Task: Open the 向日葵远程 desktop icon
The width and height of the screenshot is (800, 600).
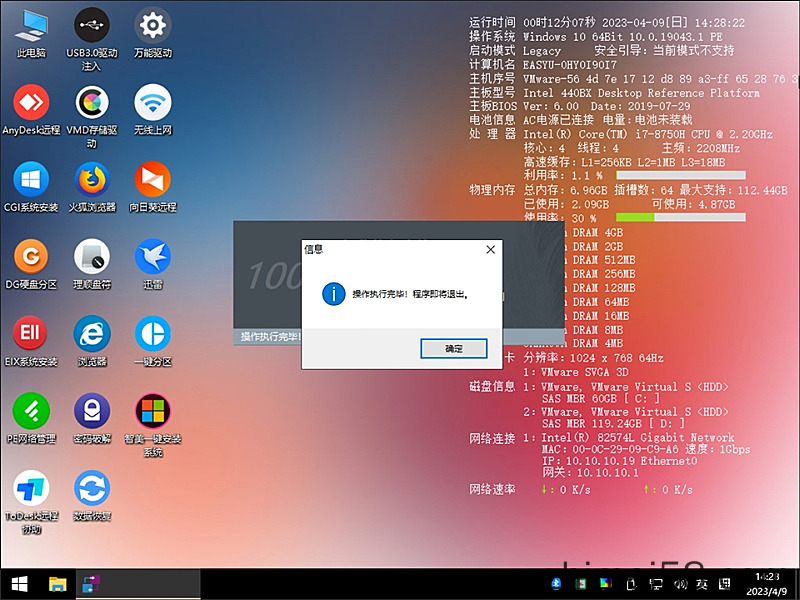Action: click(153, 187)
